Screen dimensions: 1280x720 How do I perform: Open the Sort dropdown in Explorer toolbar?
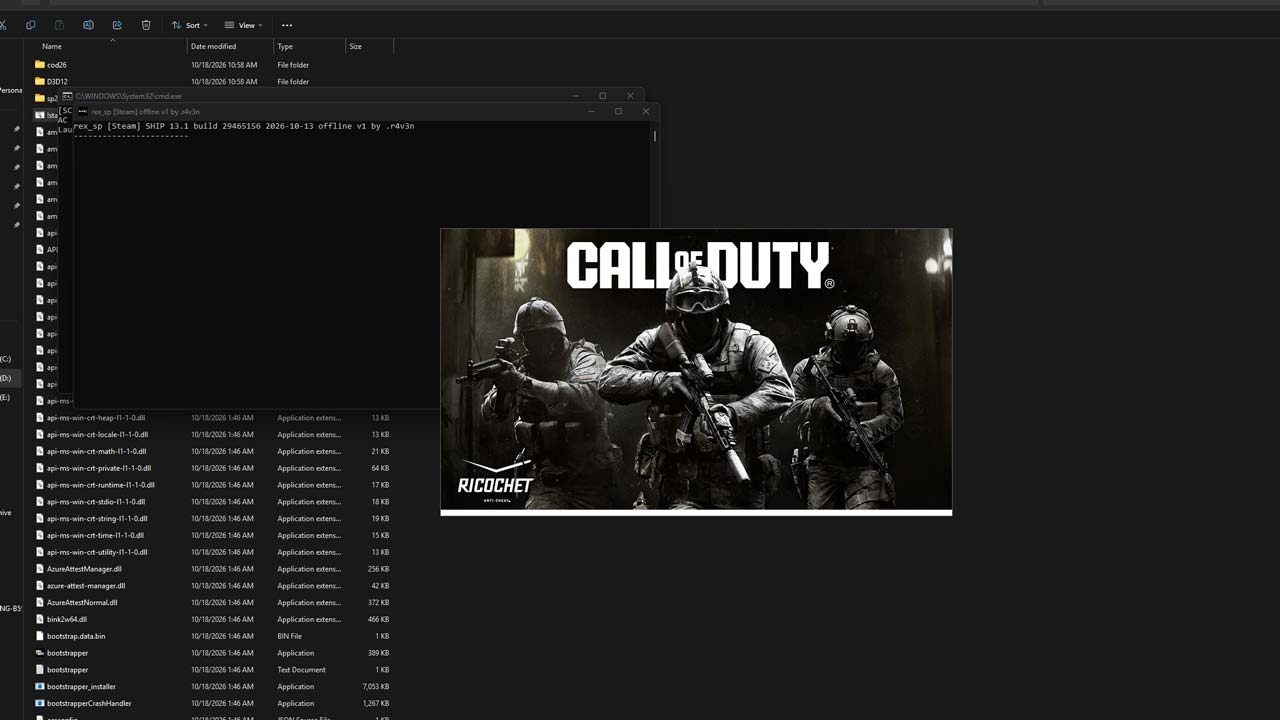[x=190, y=25]
